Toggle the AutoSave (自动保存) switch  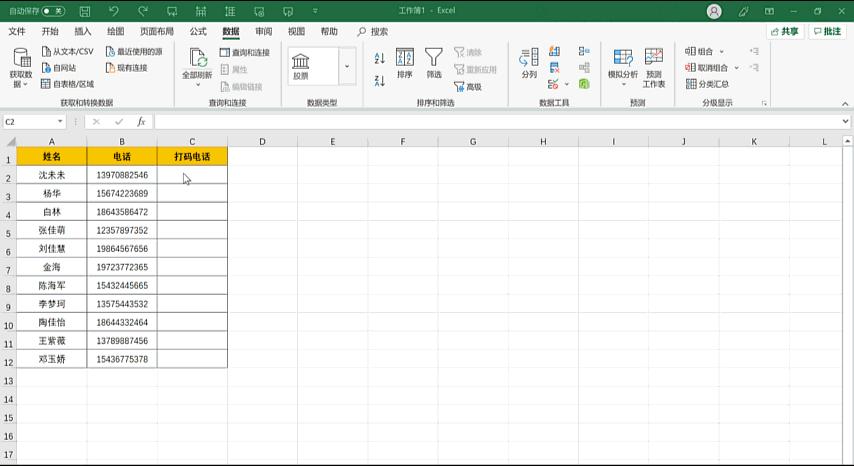coord(53,11)
